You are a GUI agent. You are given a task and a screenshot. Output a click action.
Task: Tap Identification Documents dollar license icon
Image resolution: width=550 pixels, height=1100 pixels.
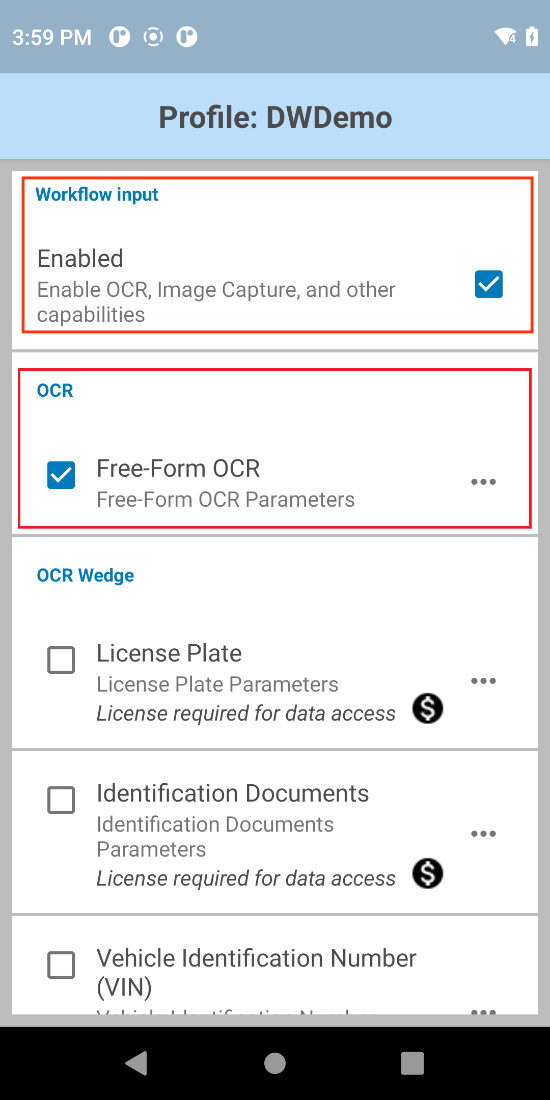pos(427,873)
